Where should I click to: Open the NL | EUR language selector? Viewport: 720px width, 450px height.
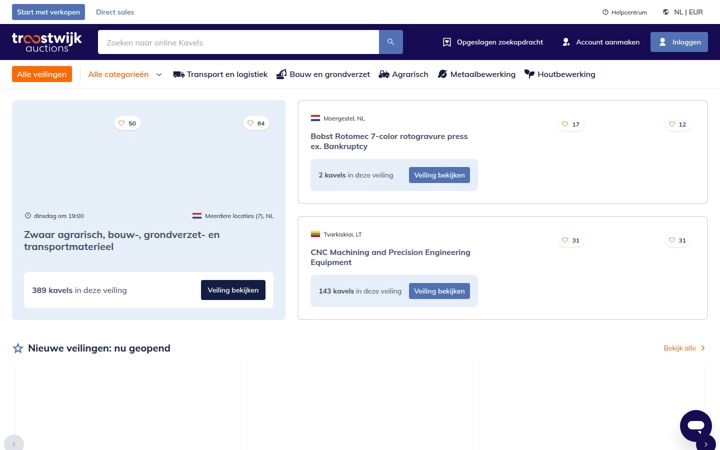click(x=683, y=12)
